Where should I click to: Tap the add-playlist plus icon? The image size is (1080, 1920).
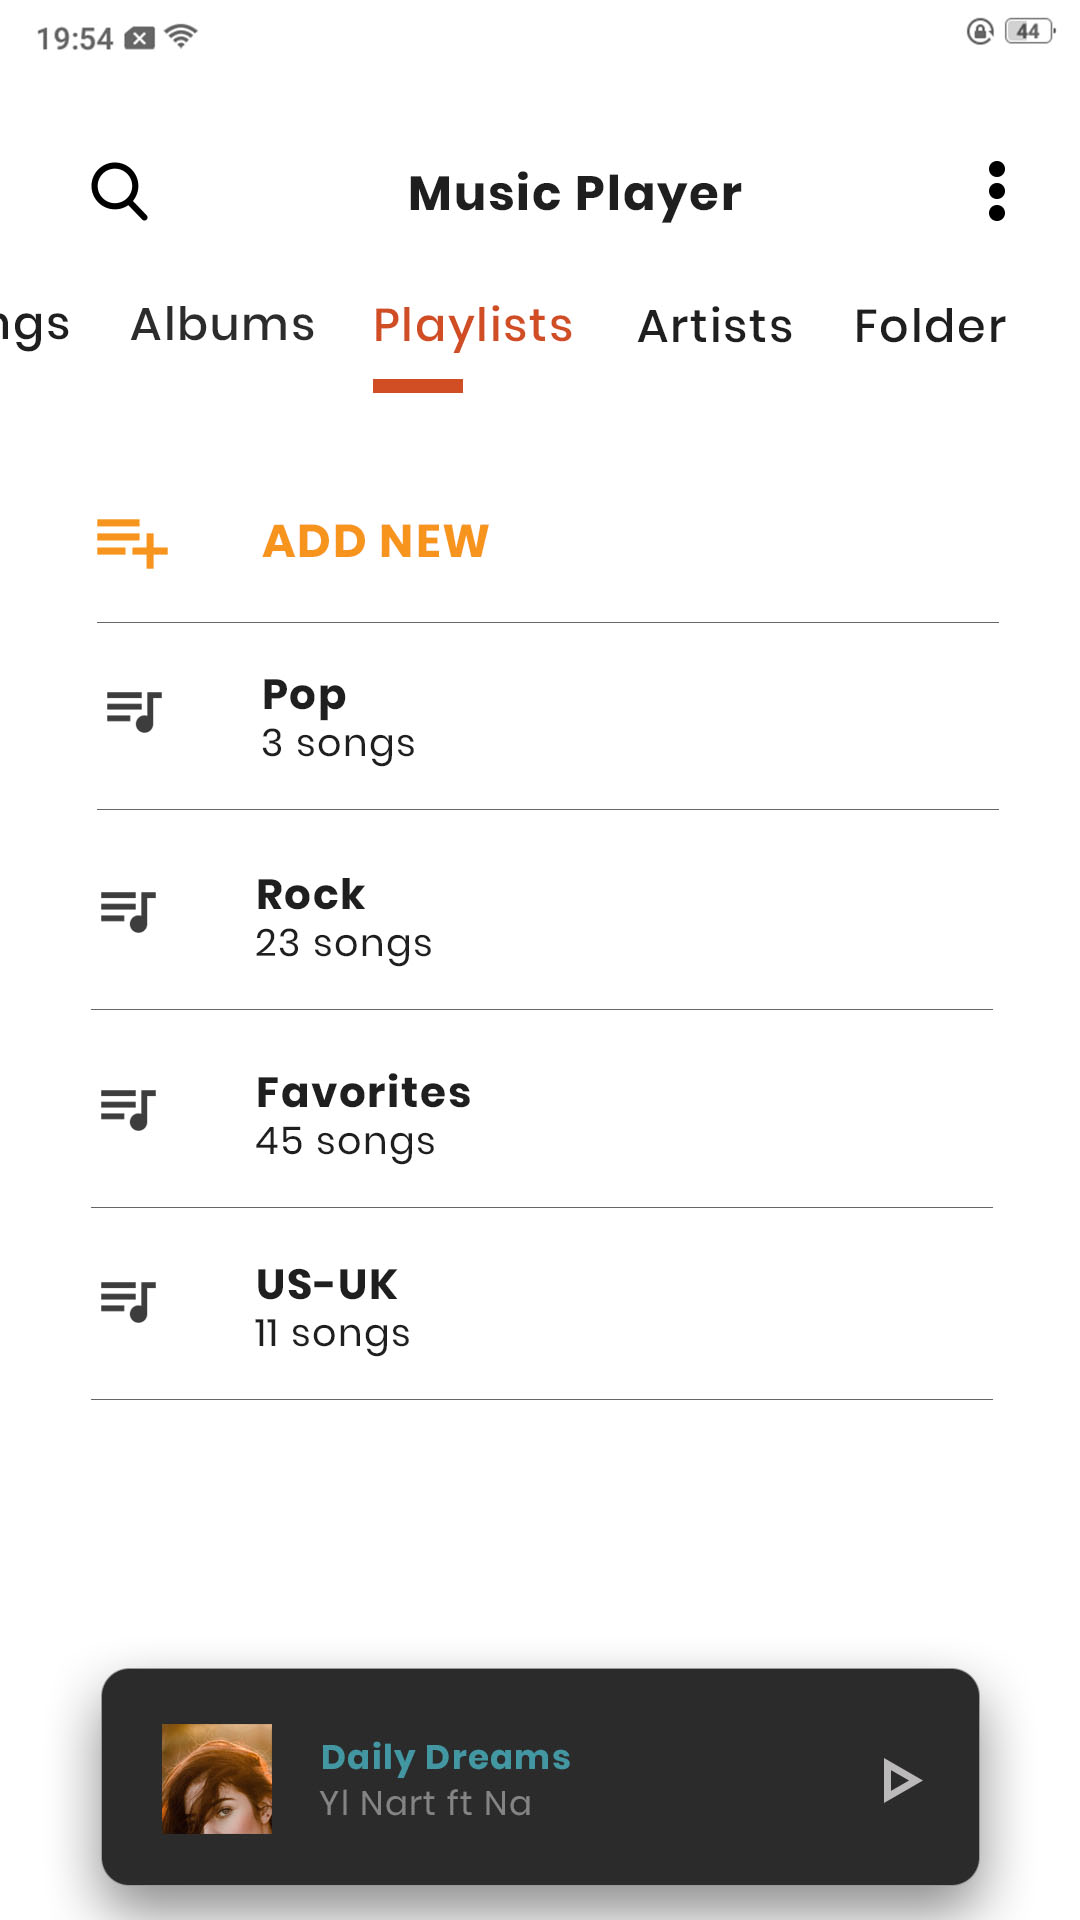(x=132, y=543)
